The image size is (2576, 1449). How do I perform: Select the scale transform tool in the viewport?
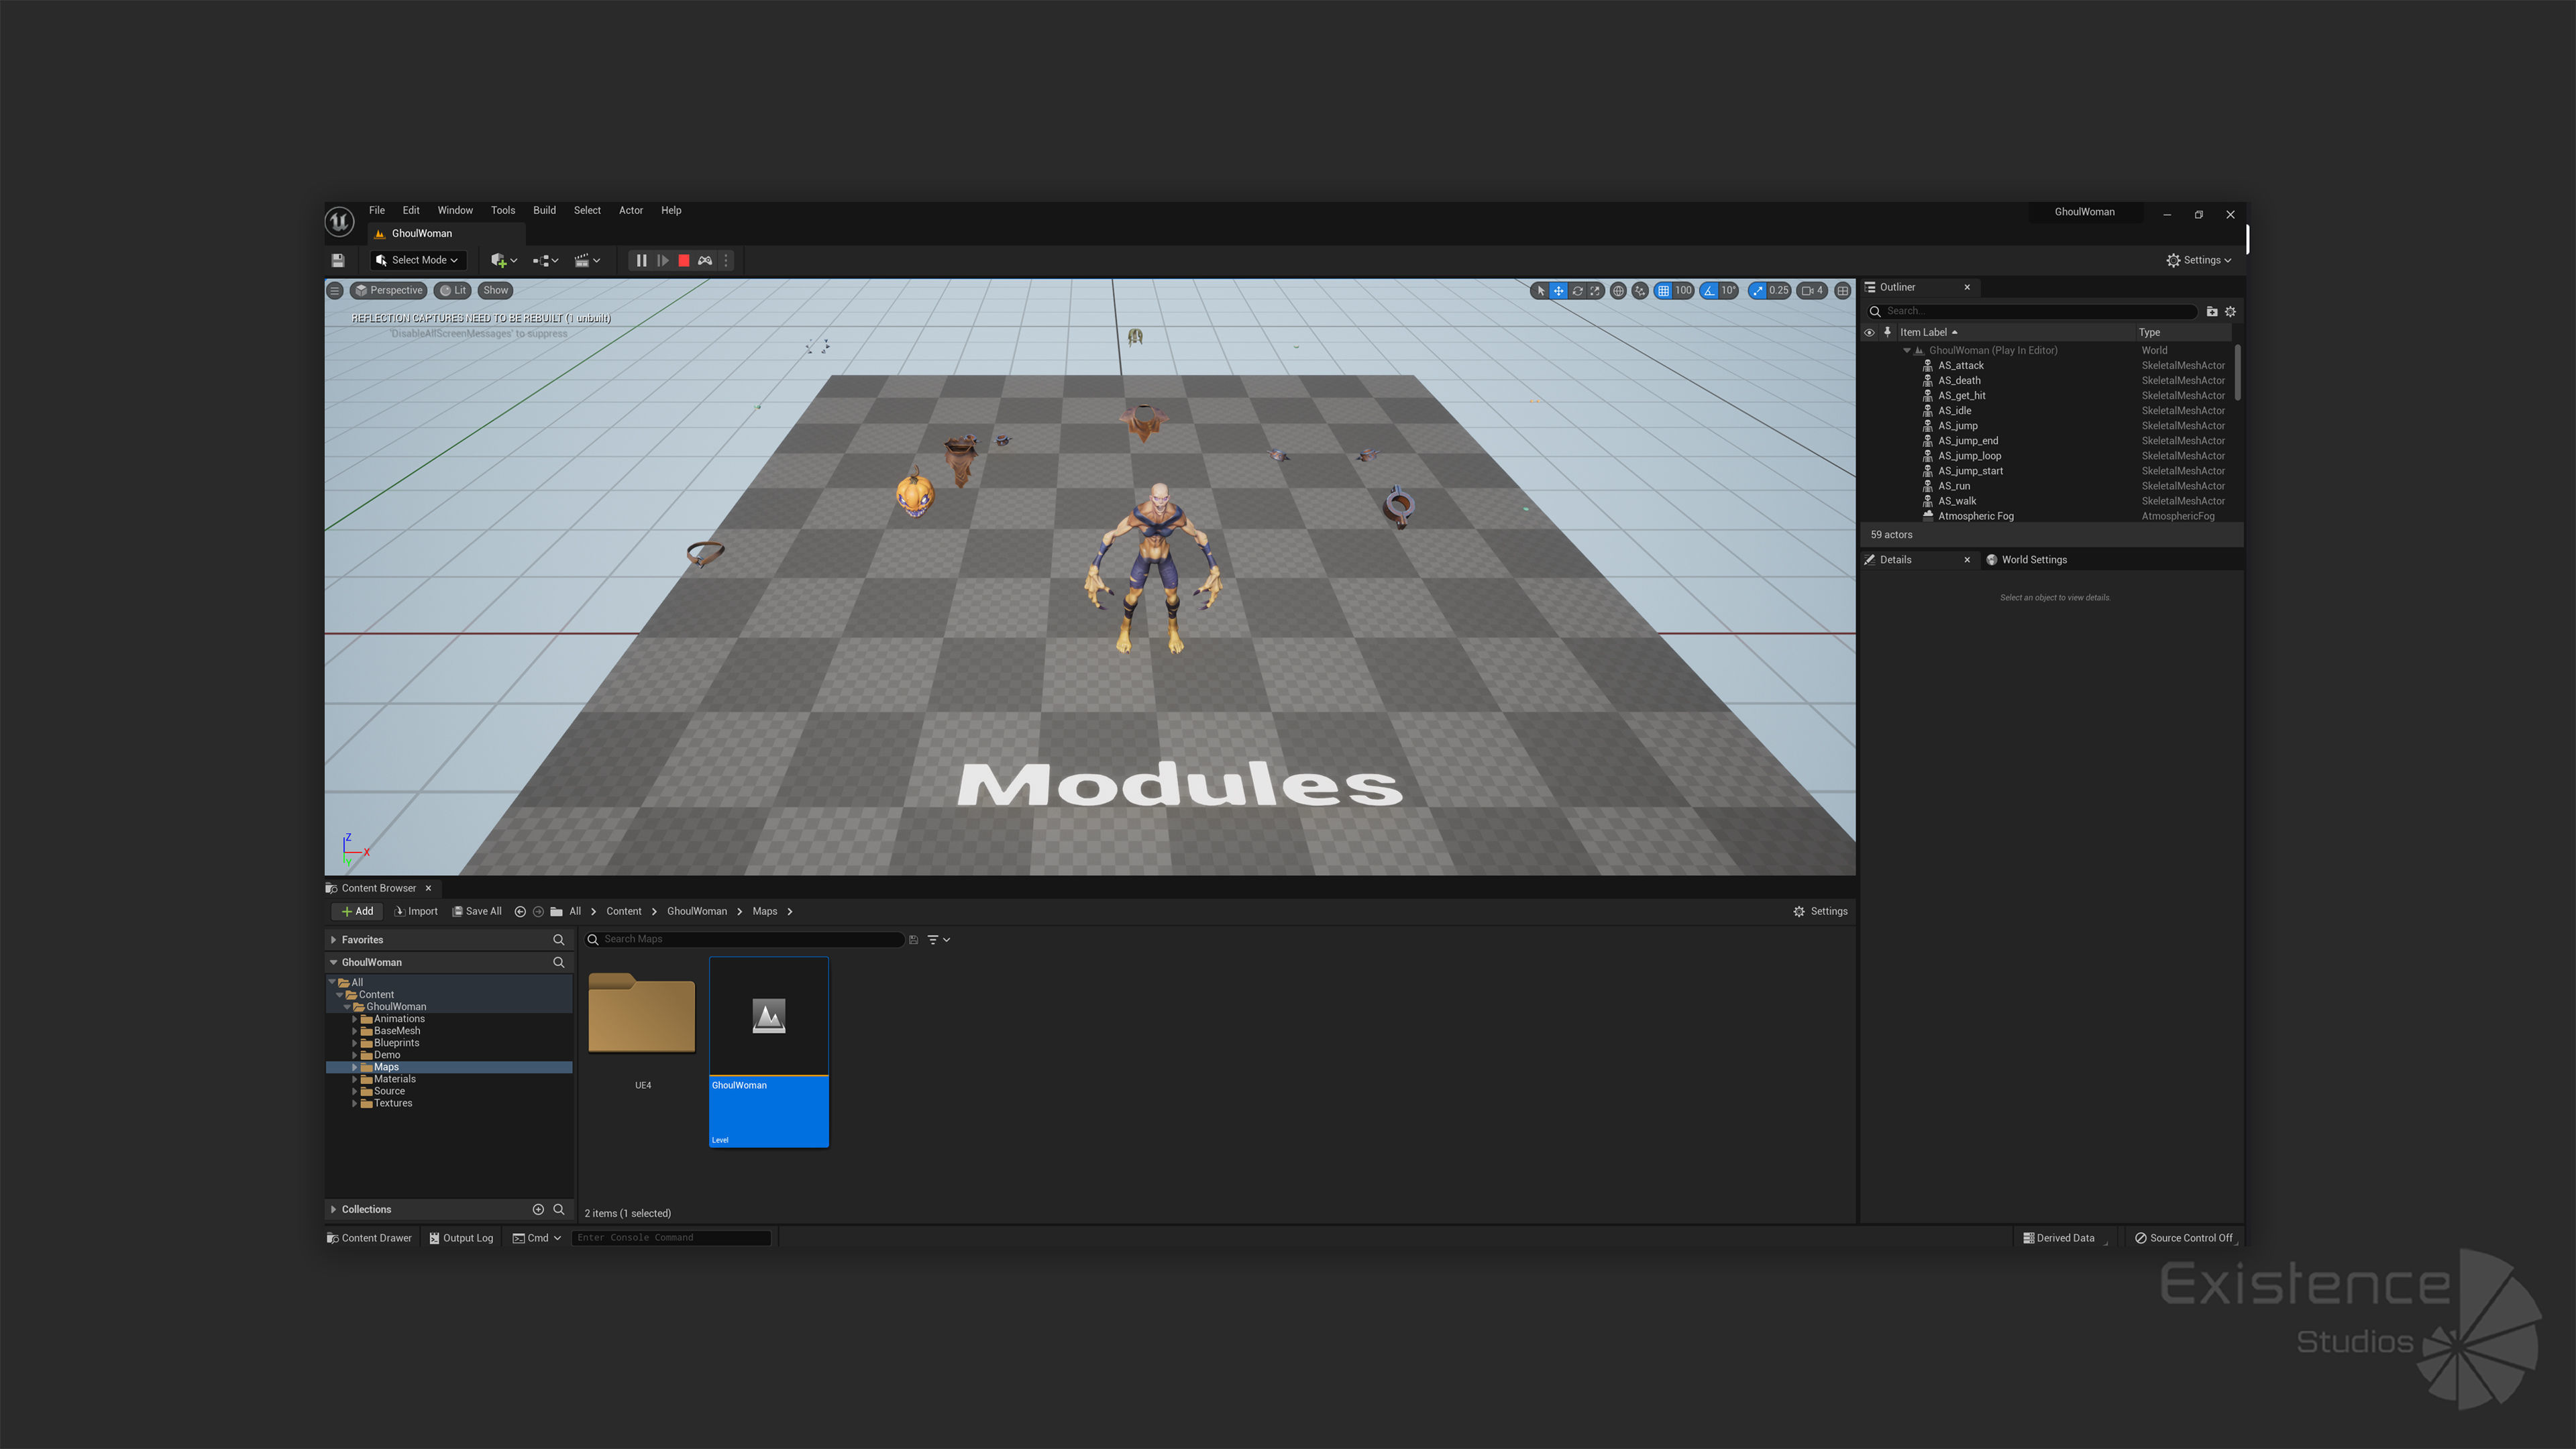coord(1595,291)
